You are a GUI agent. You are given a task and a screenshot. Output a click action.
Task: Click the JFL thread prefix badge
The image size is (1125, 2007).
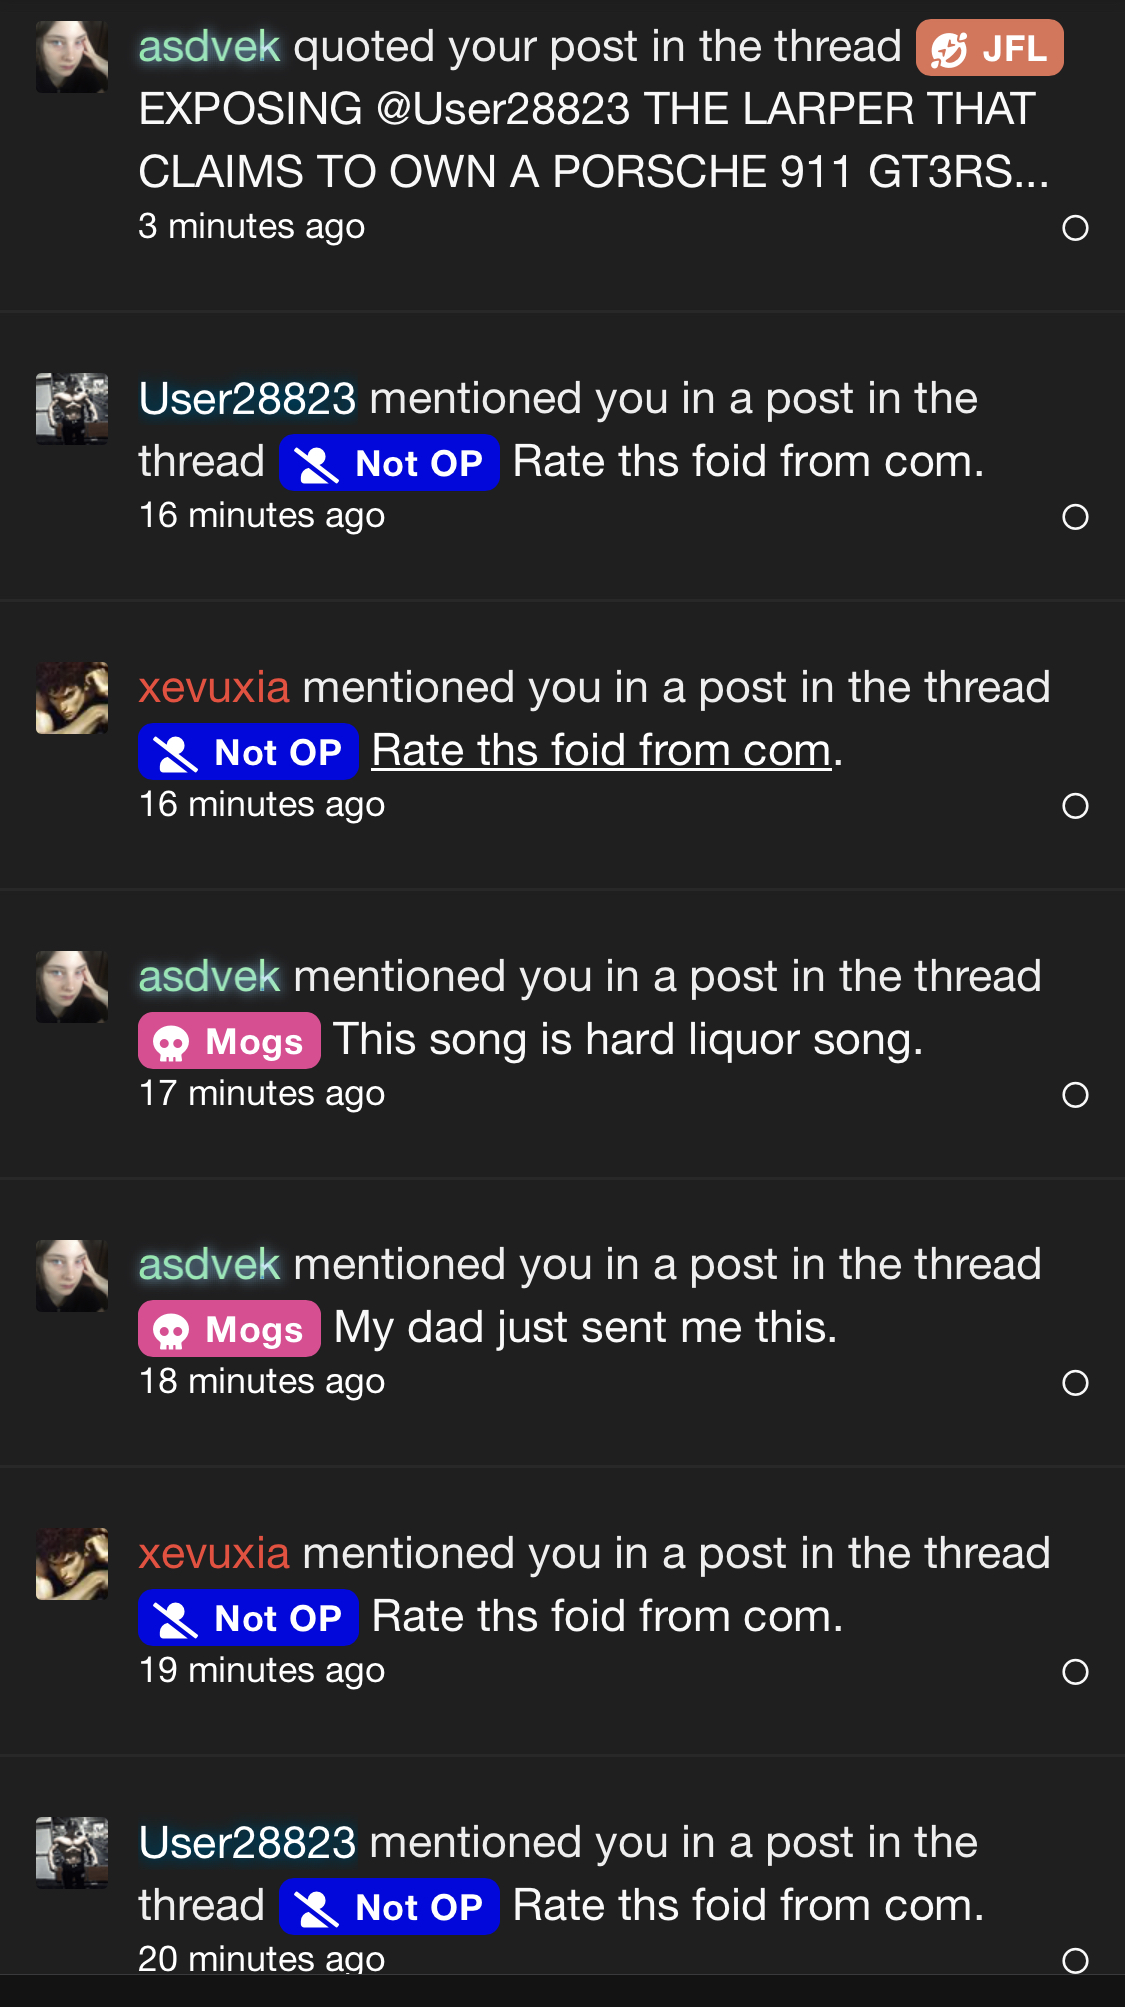[x=989, y=48]
